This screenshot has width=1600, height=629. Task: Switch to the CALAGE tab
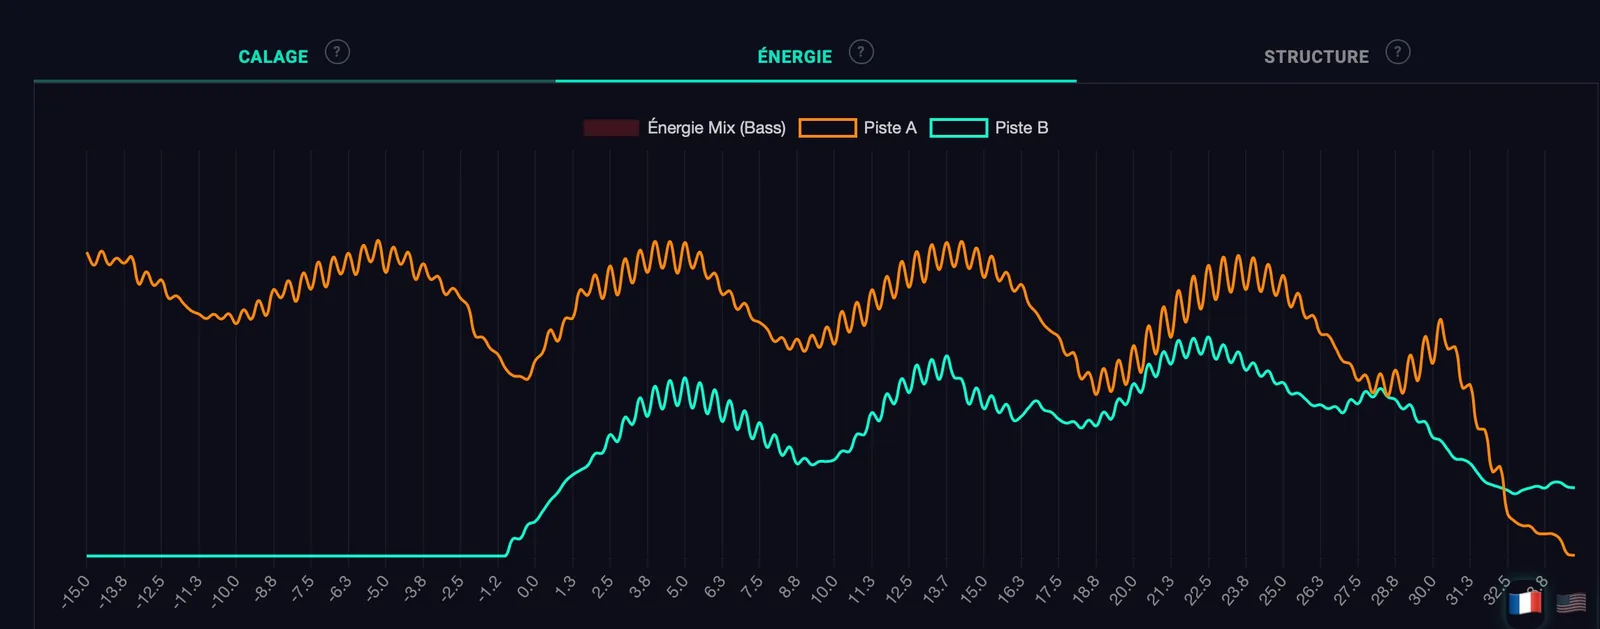(273, 57)
